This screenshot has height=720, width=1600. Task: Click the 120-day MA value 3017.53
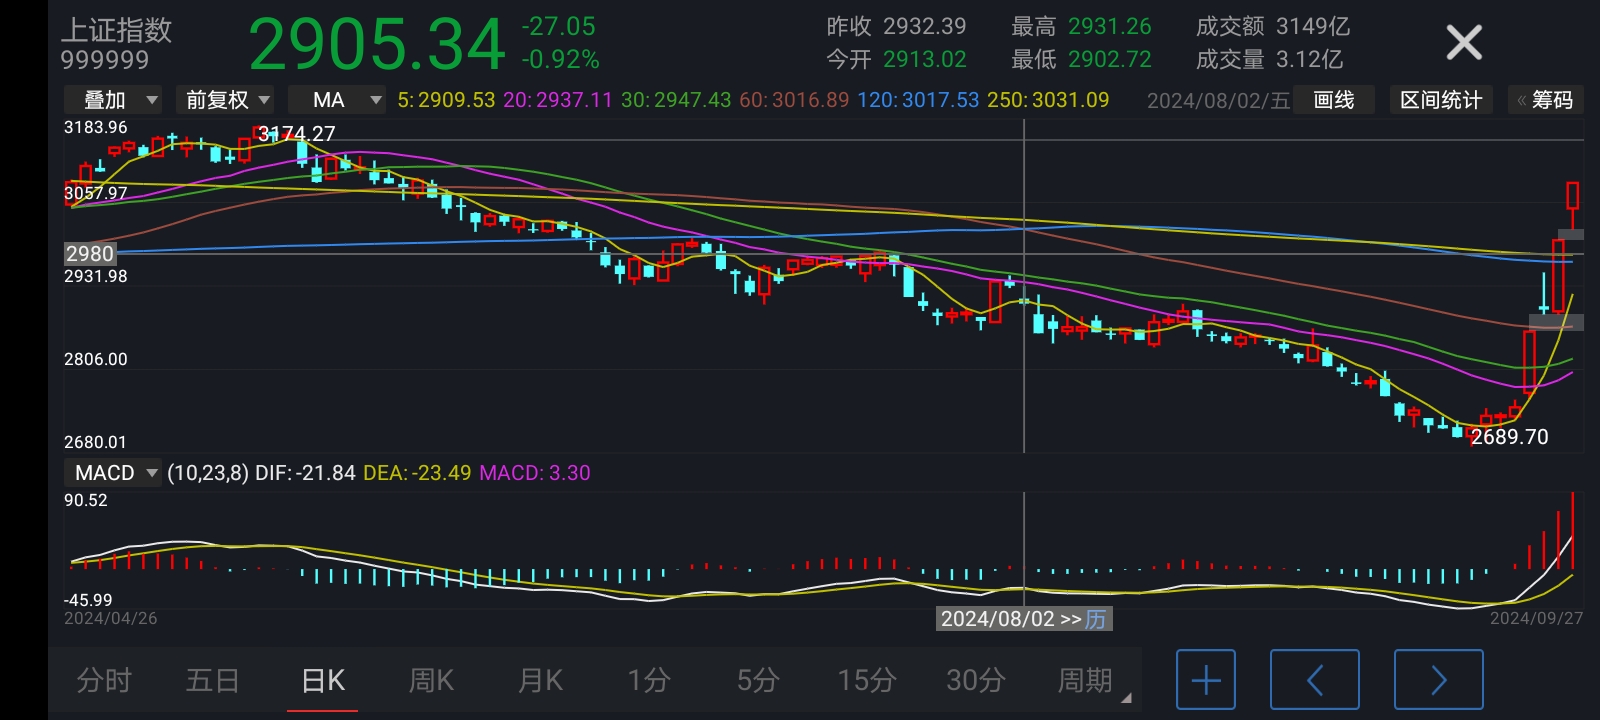tap(940, 100)
